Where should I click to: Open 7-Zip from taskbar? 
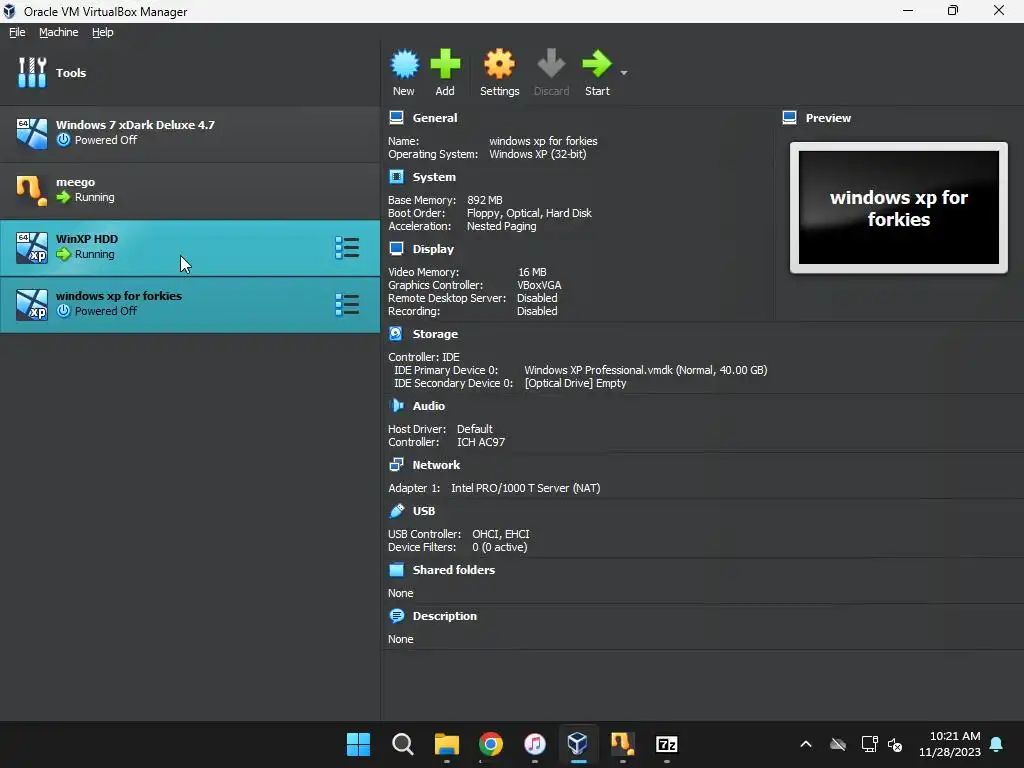point(667,744)
